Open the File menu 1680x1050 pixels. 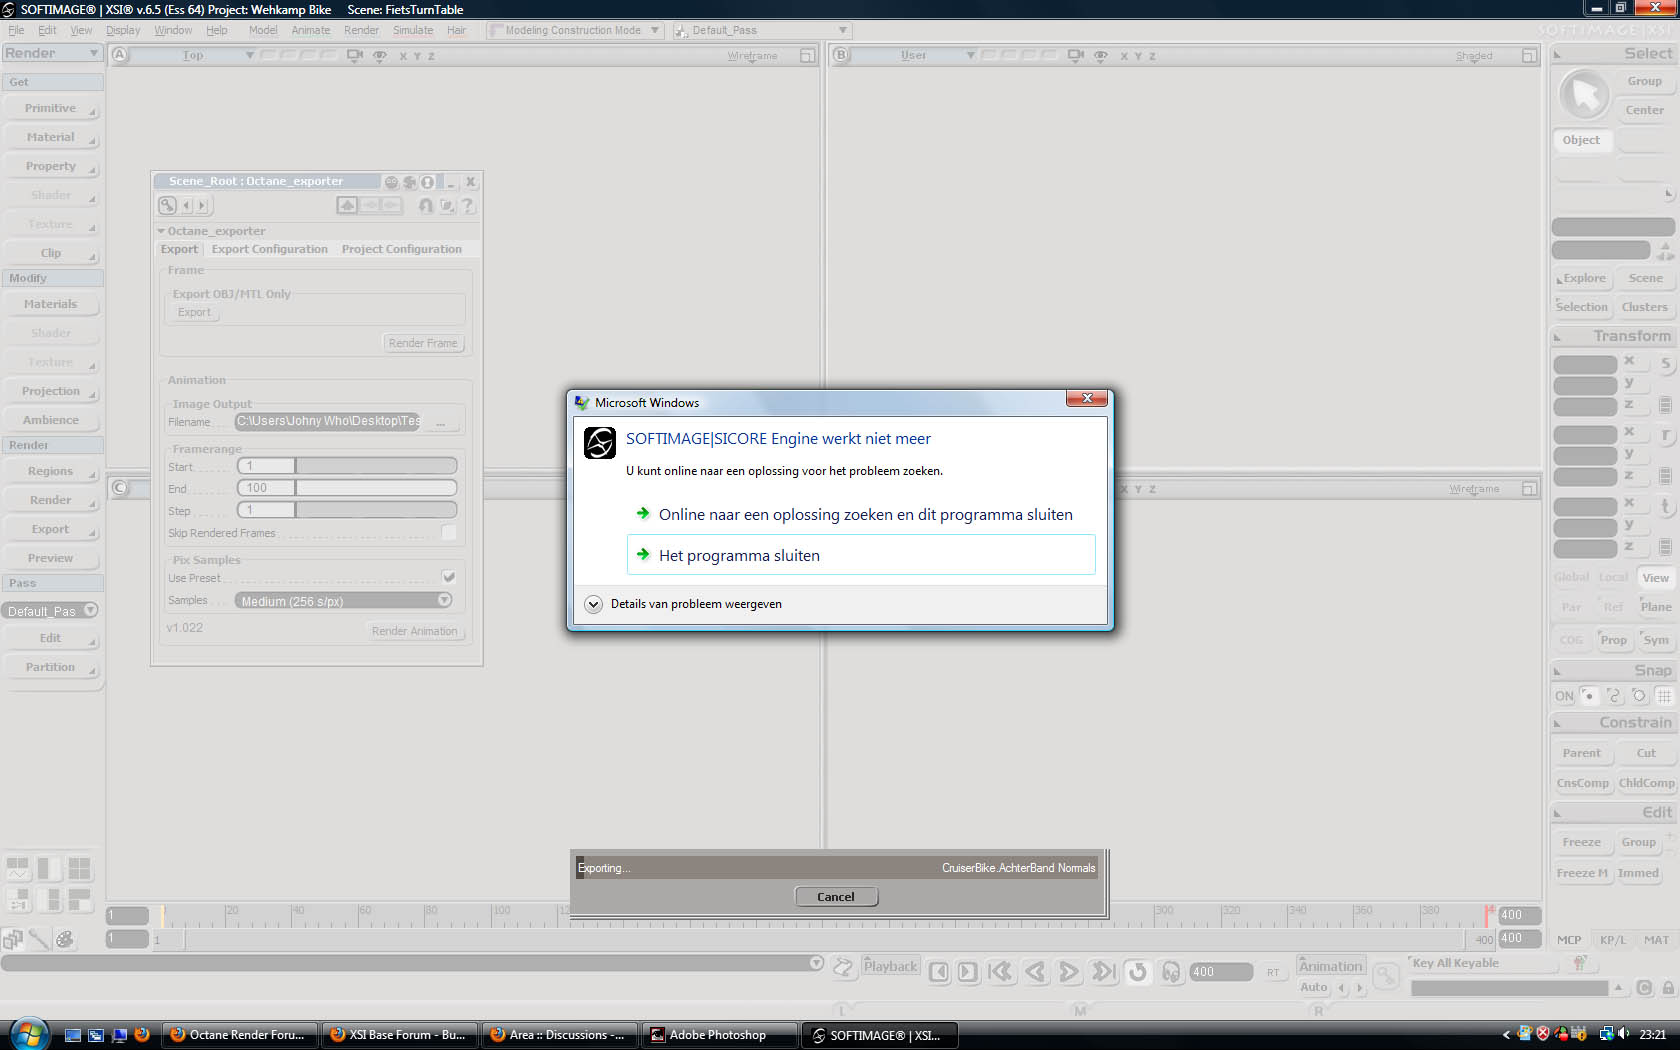point(16,30)
